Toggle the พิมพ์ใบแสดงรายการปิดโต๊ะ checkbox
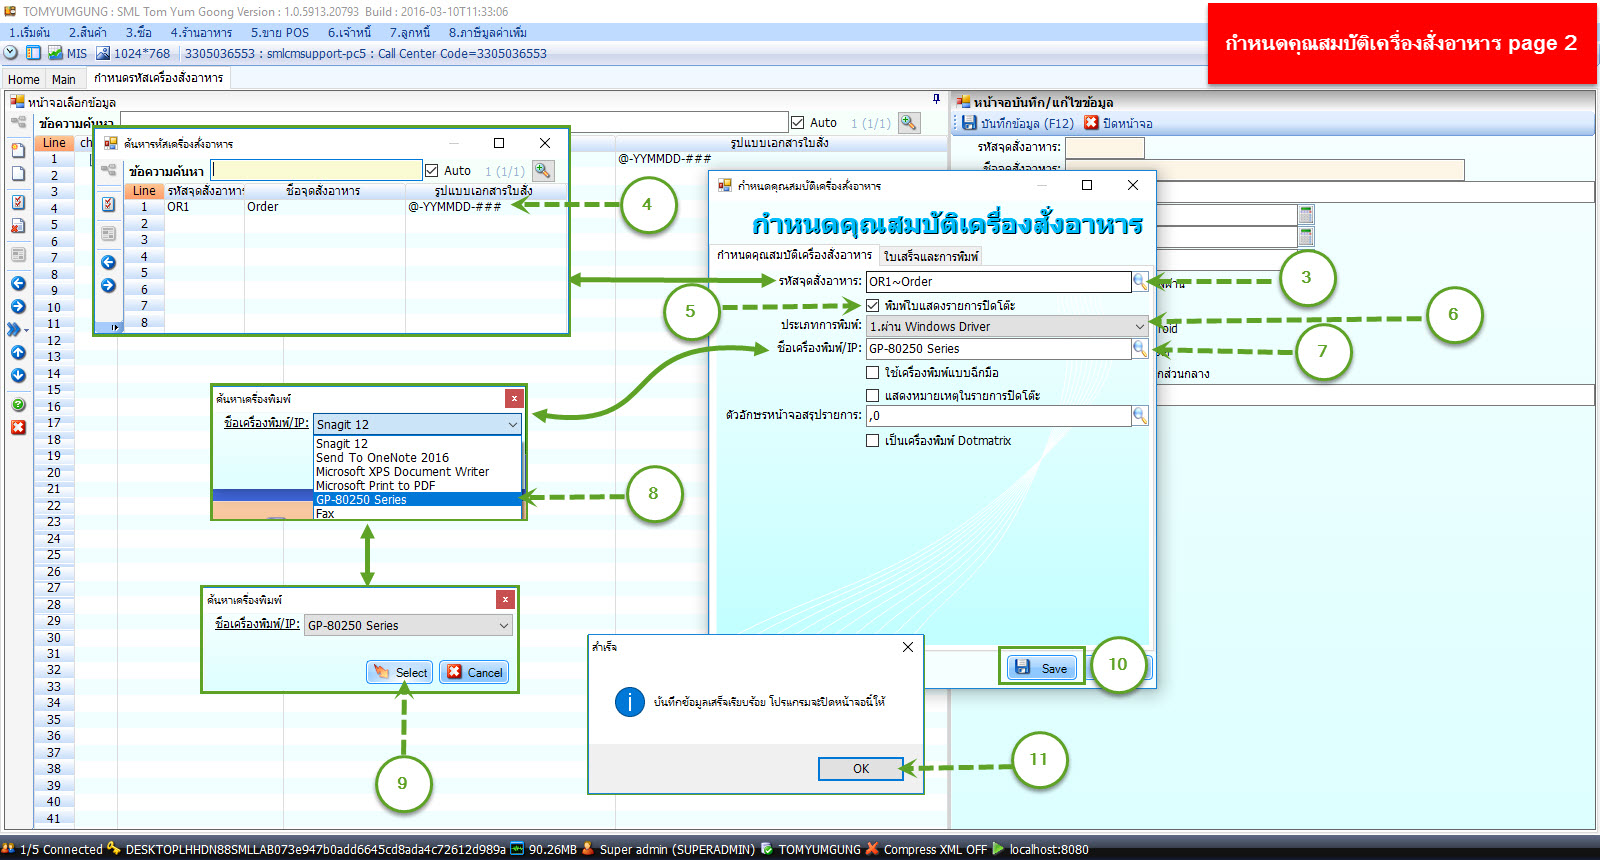The height and width of the screenshot is (860, 1600). (x=873, y=306)
